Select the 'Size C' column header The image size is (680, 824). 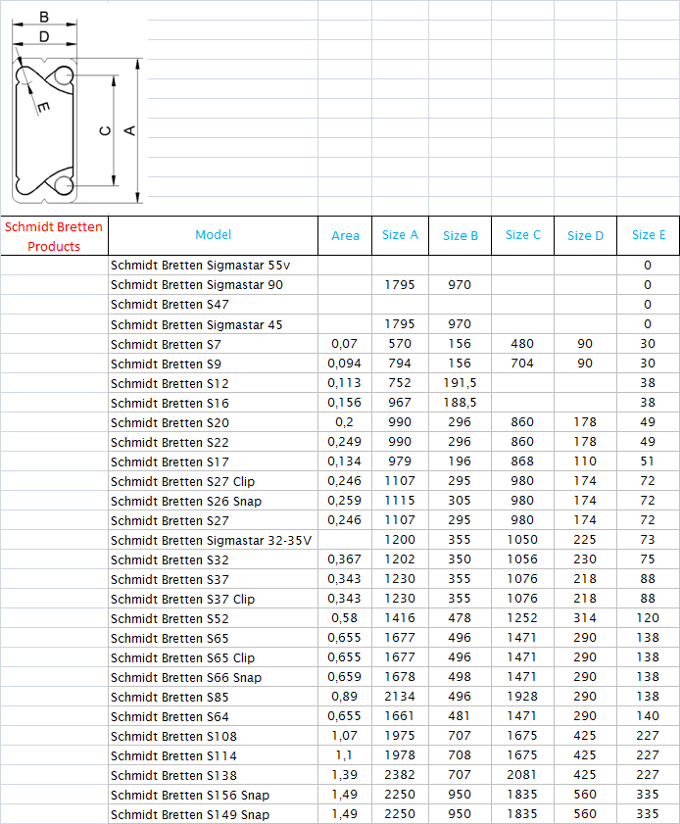[522, 236]
